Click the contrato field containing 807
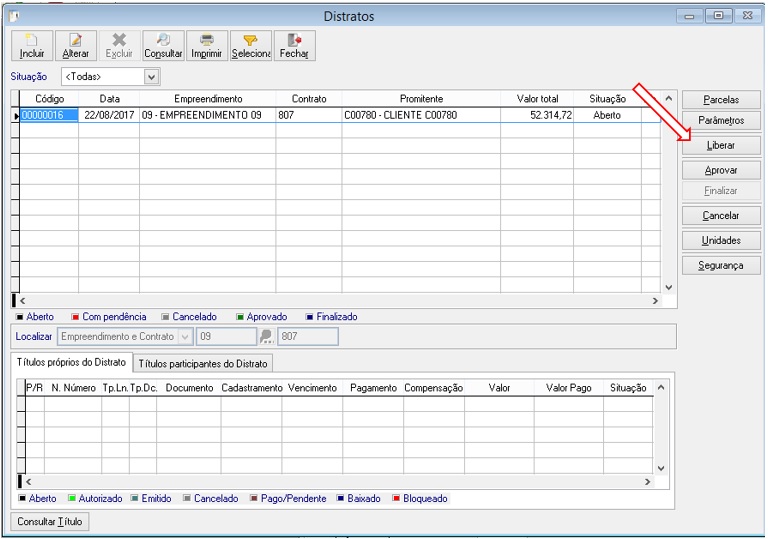 [308, 337]
